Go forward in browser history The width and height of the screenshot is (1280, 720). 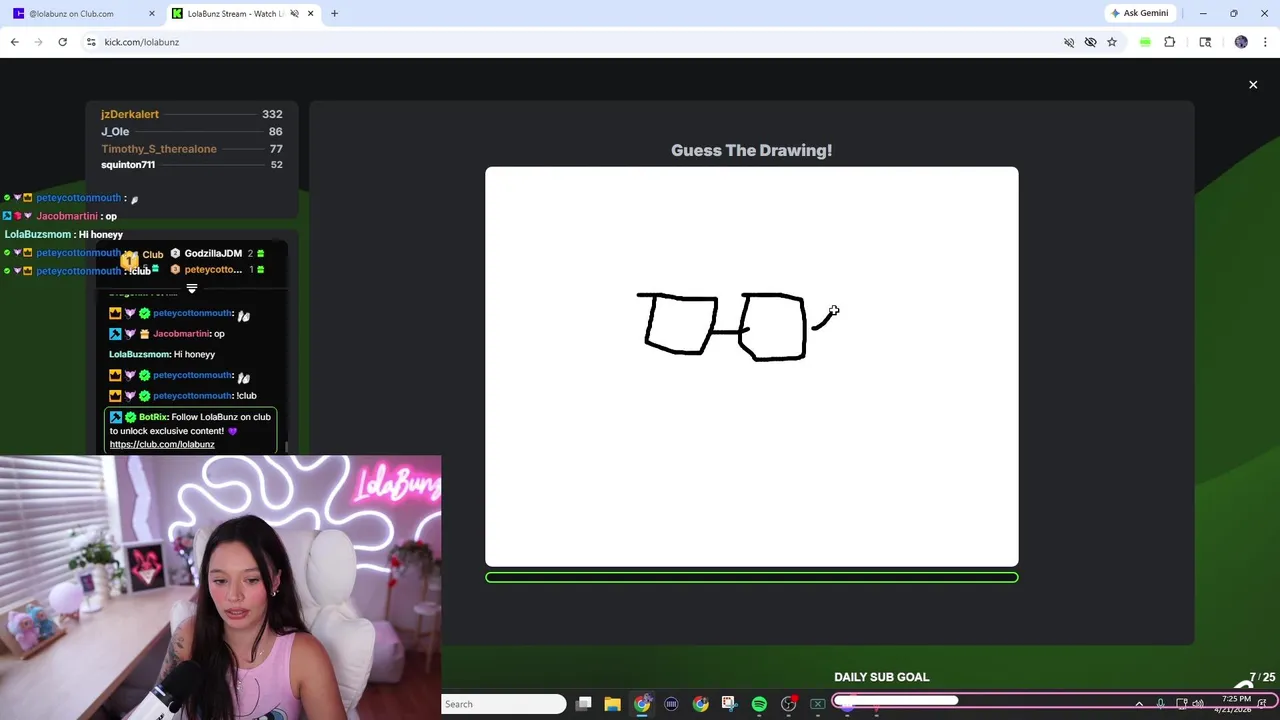[38, 42]
